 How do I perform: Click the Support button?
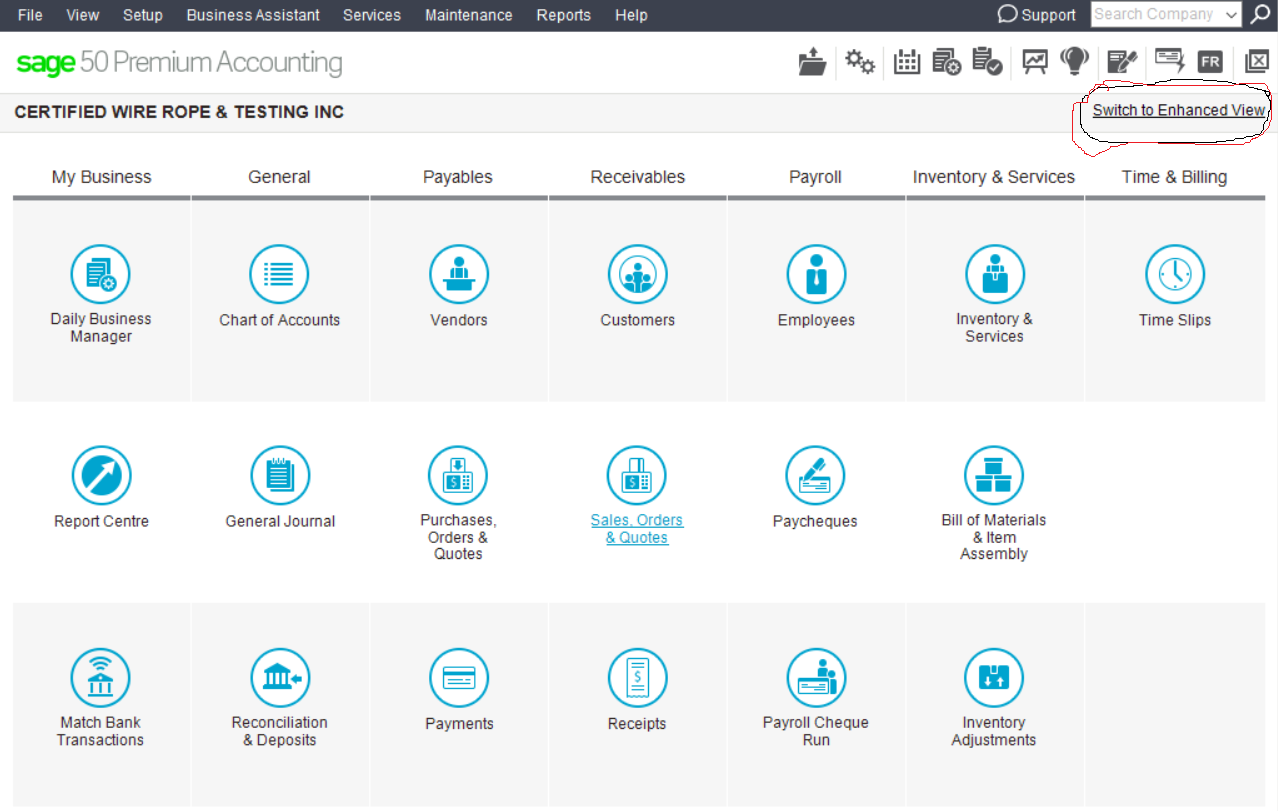tap(1037, 15)
